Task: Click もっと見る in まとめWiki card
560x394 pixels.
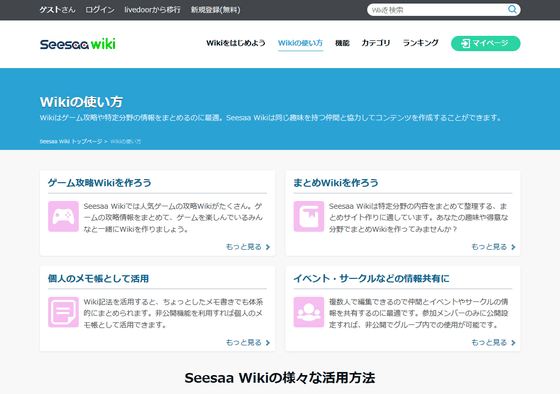Action: pos(493,247)
